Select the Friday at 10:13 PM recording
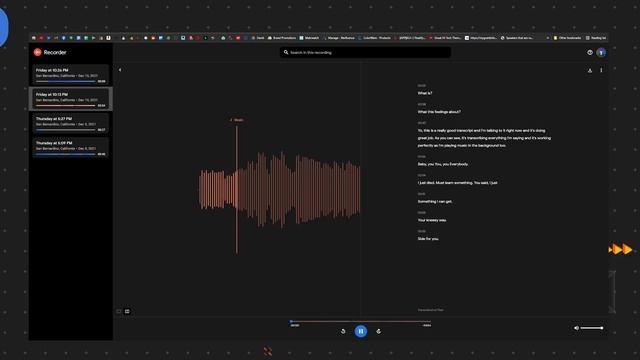Screen dimensions: 640x360 (71, 99)
